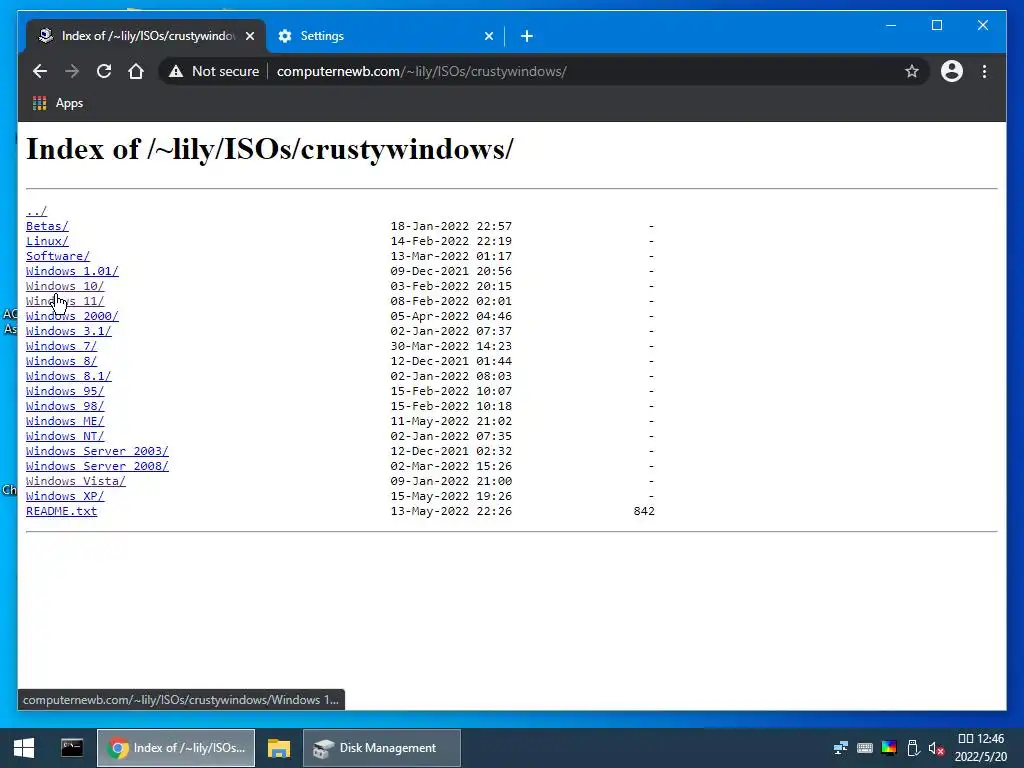Screen dimensions: 1024x768
Task: Click the network icon in system tray
Action: click(840, 748)
